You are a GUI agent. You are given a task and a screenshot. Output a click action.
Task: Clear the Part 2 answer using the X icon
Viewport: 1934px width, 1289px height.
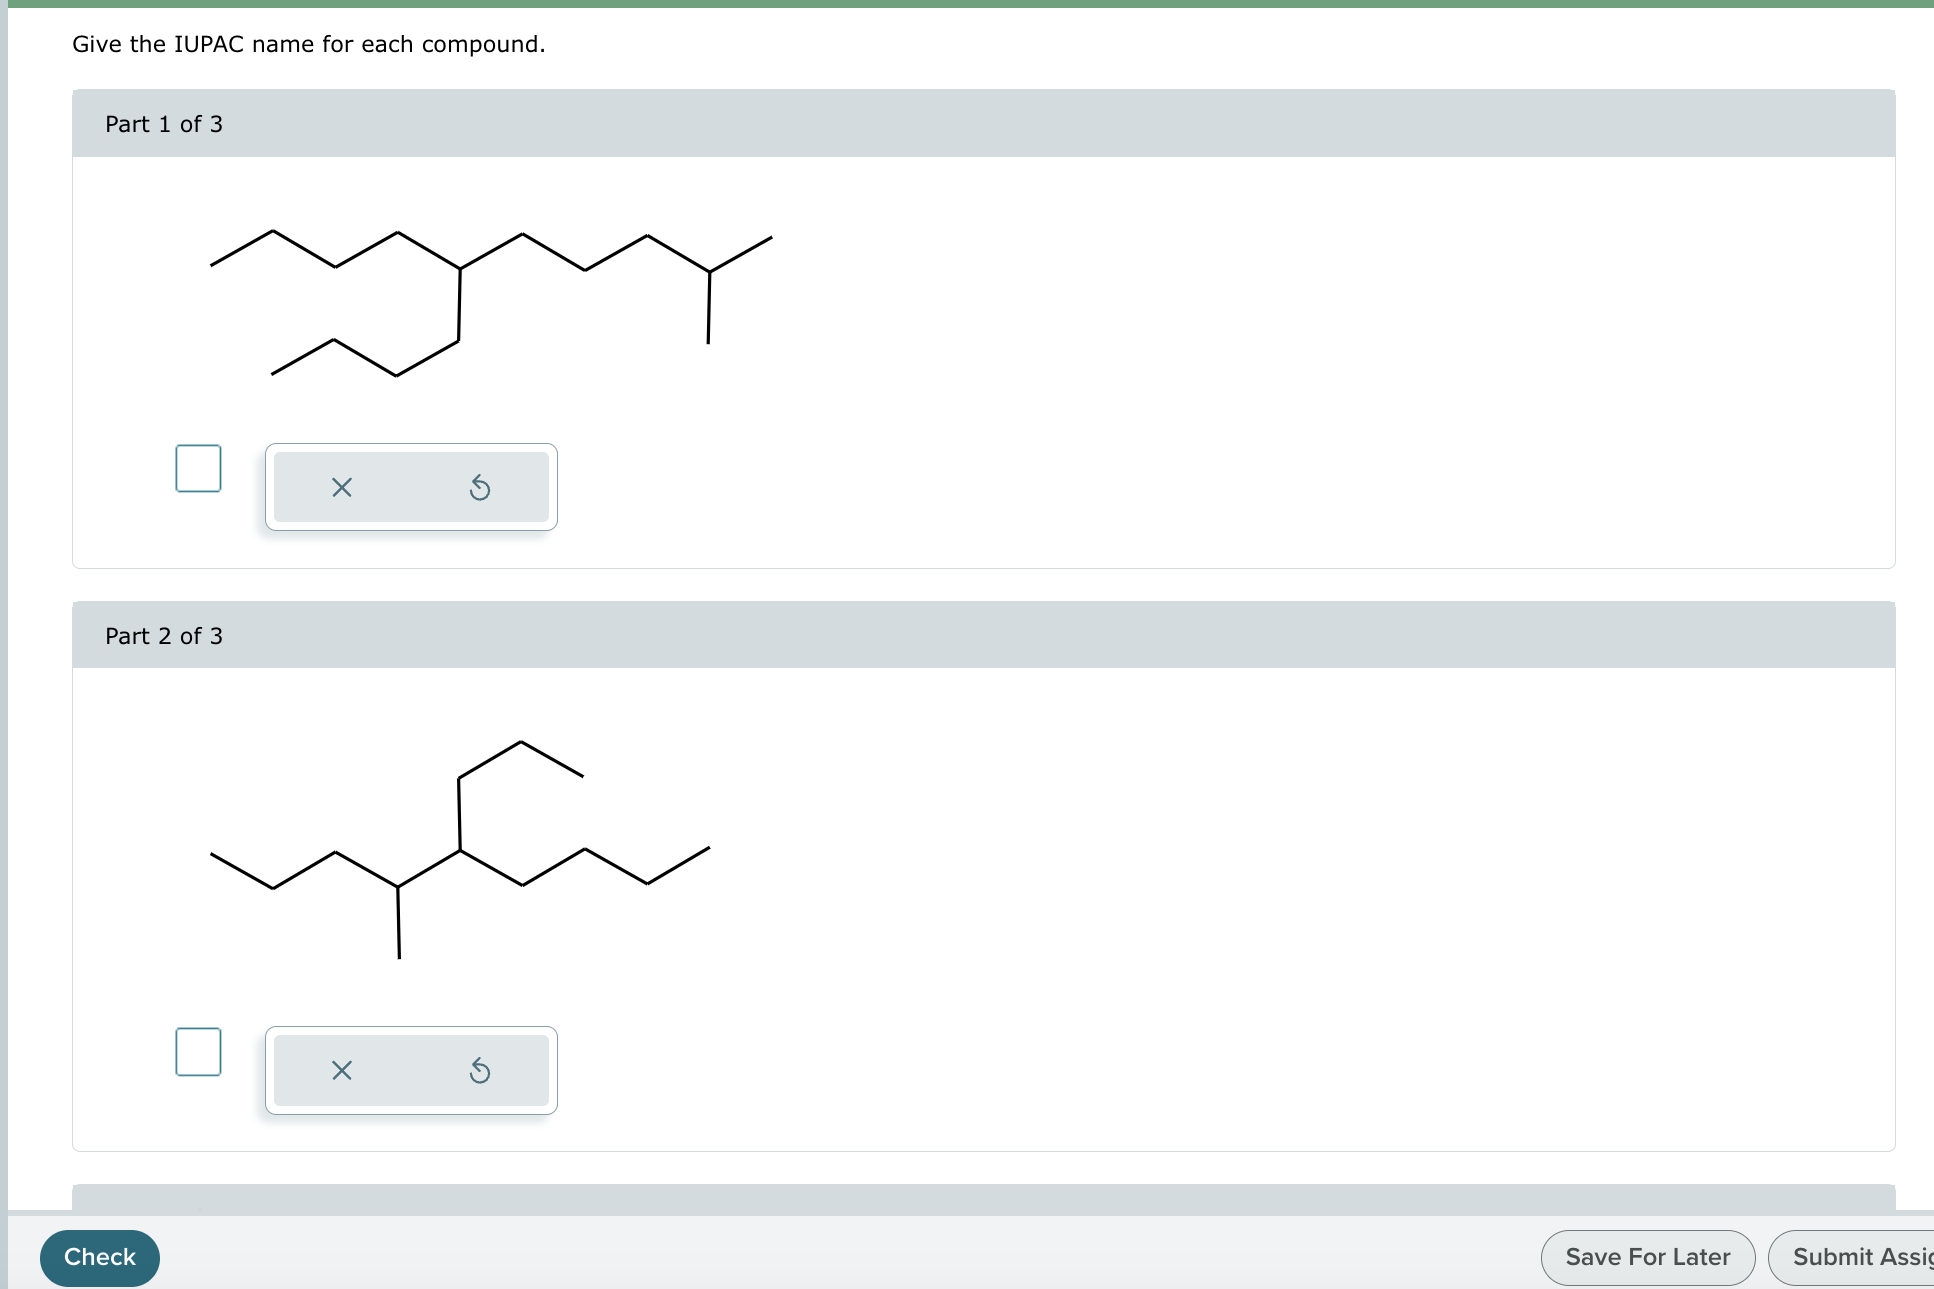point(341,1071)
